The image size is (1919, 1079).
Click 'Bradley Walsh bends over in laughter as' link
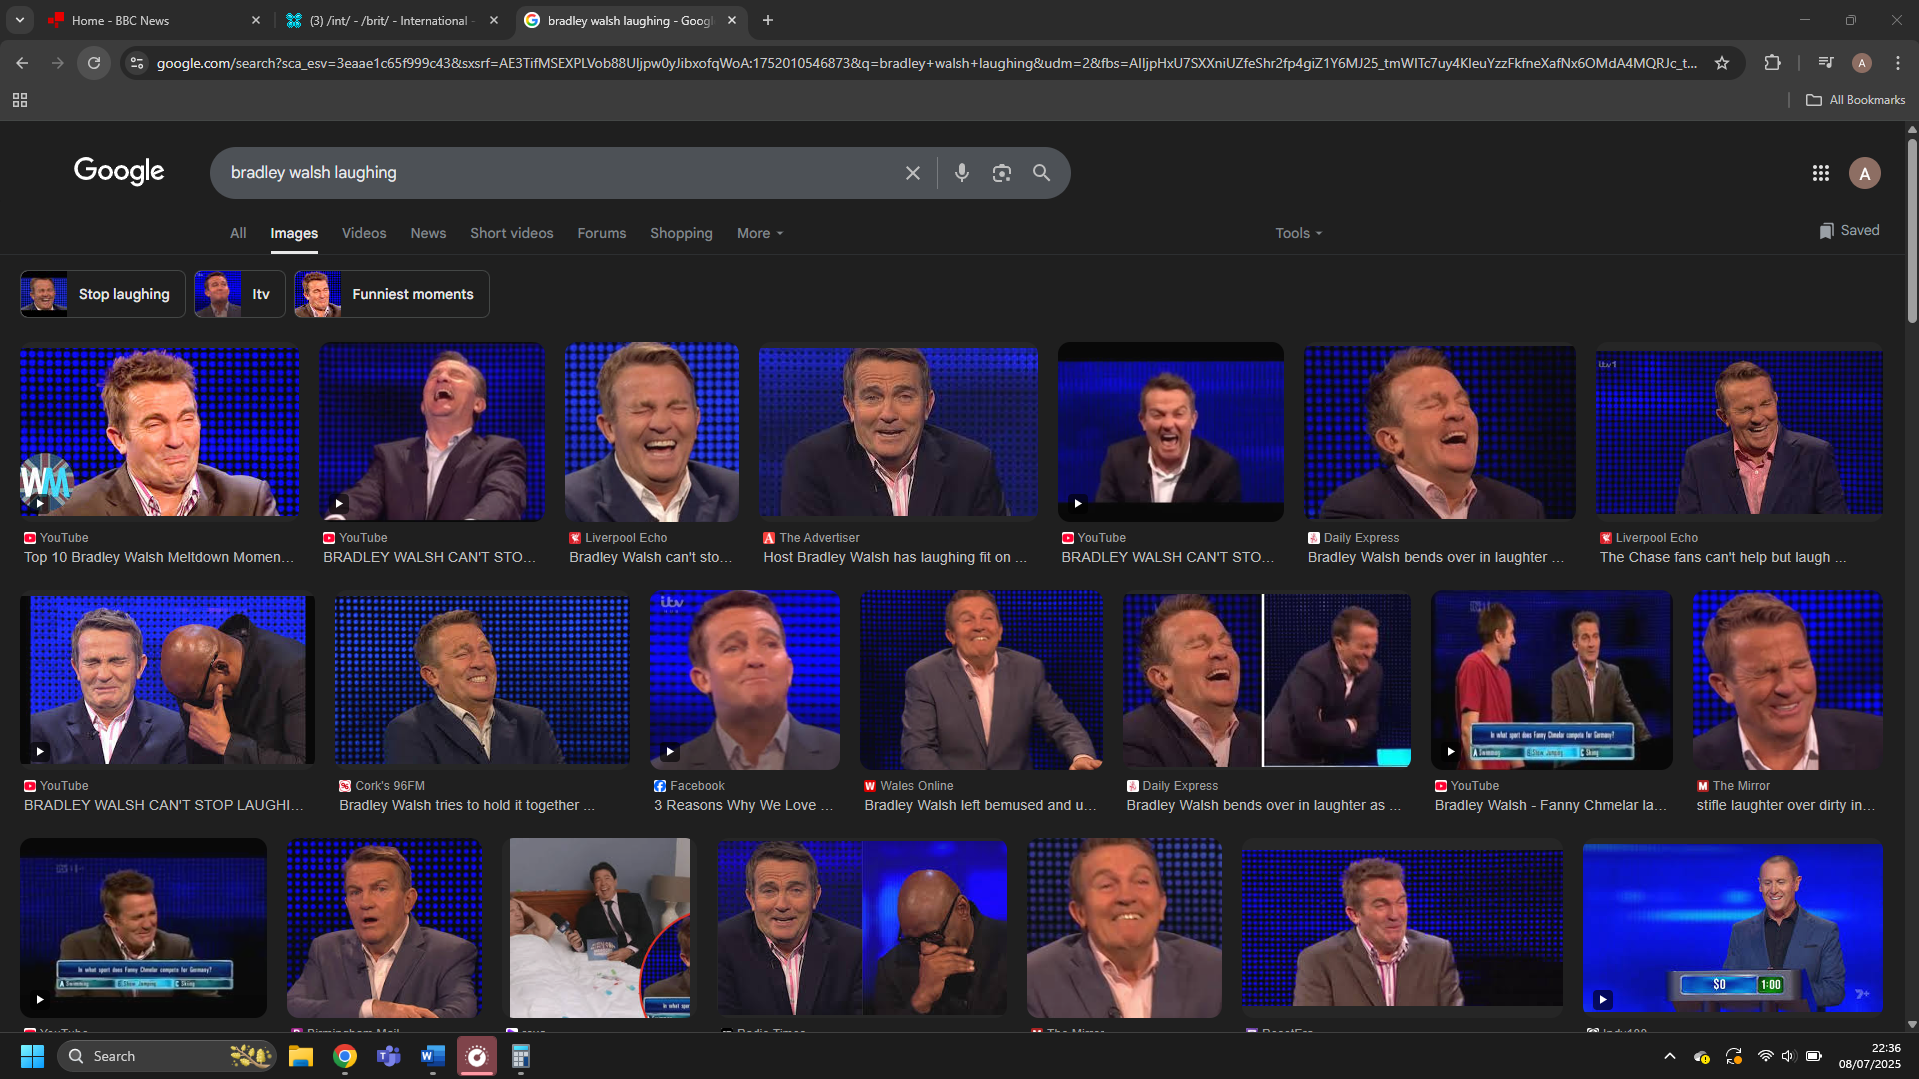click(x=1264, y=805)
